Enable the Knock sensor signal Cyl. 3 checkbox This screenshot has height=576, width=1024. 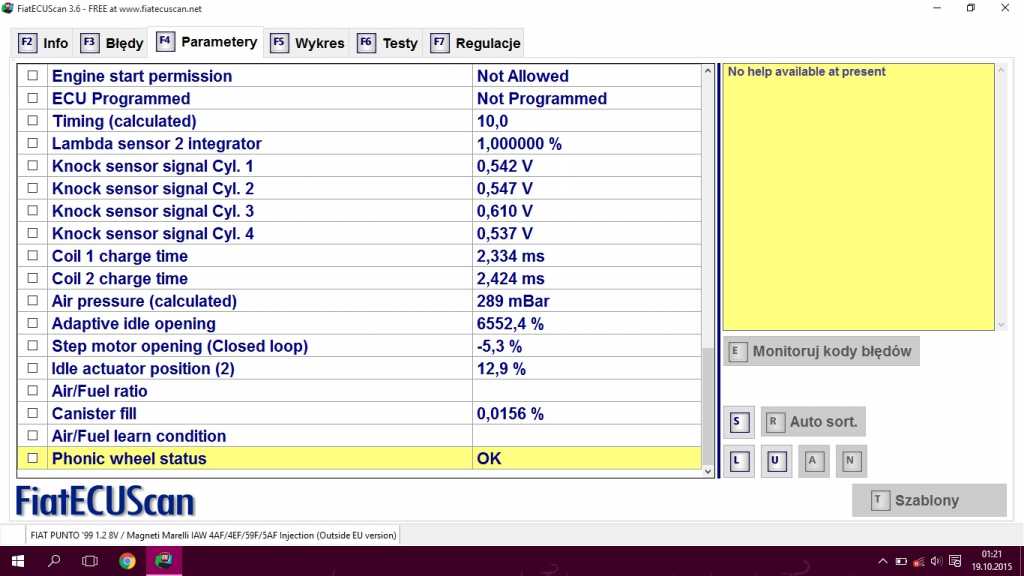point(33,211)
